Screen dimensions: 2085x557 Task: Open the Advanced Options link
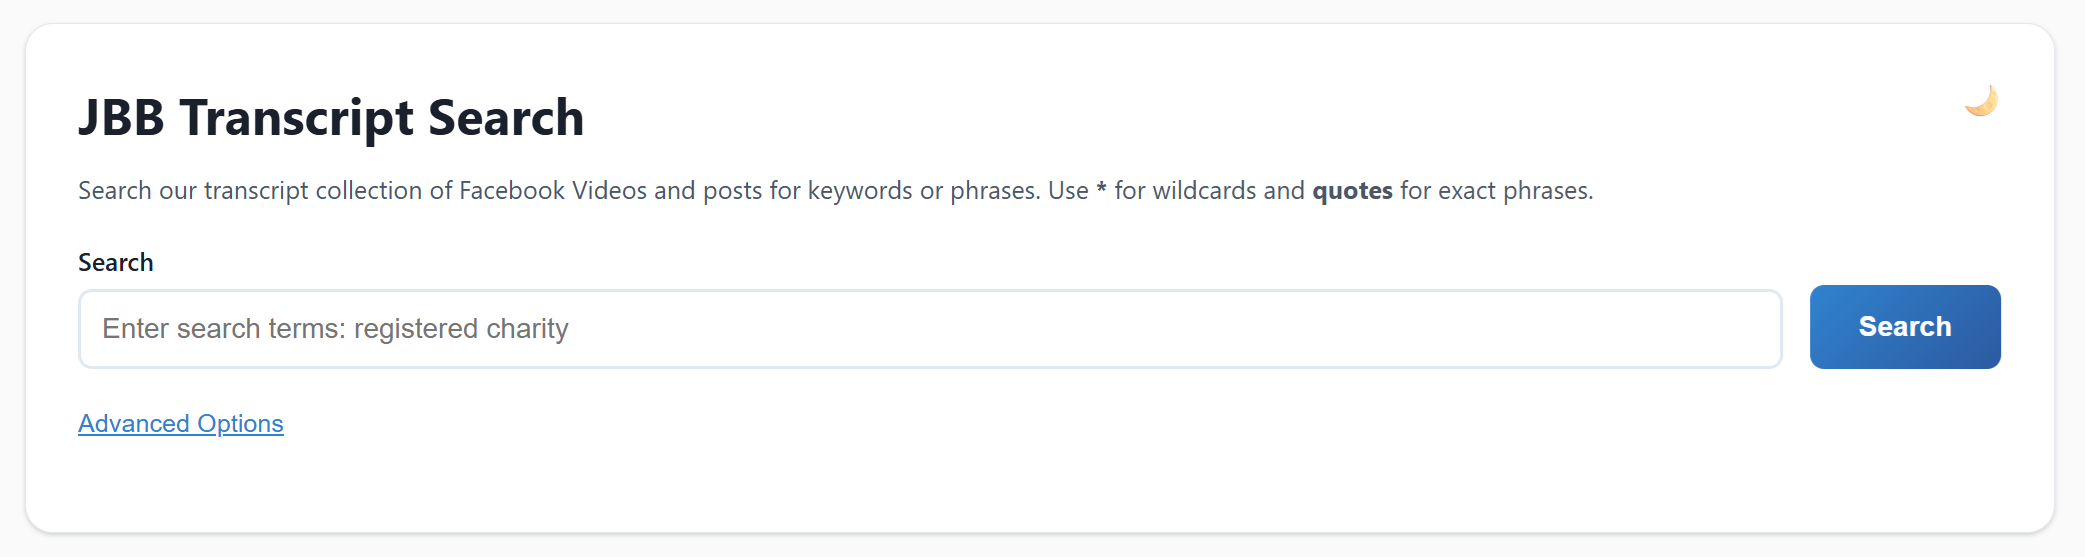181,423
